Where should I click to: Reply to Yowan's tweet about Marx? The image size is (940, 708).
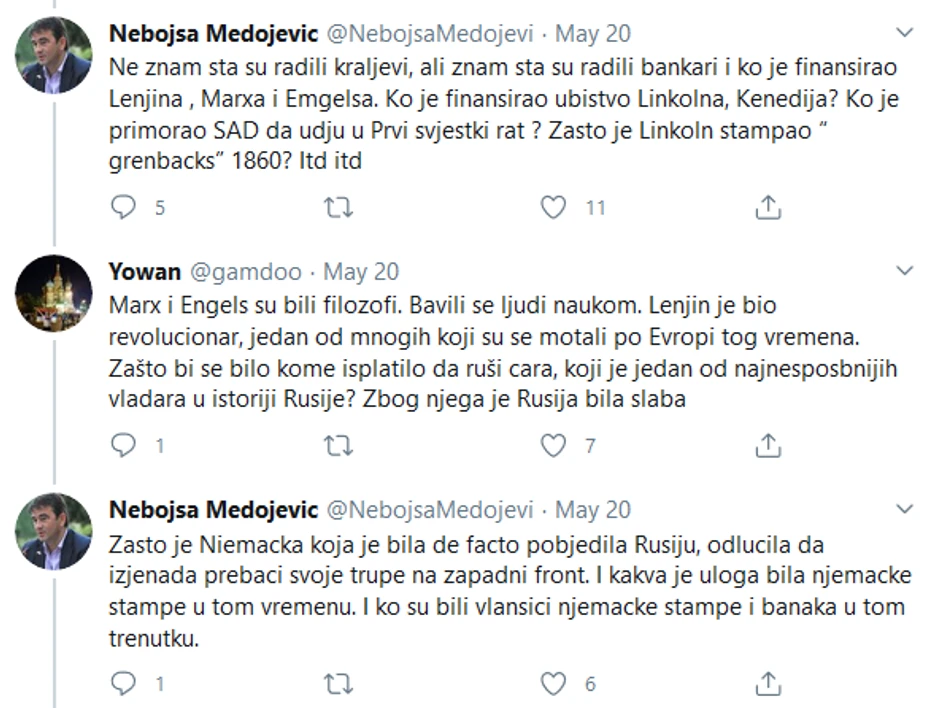click(123, 446)
